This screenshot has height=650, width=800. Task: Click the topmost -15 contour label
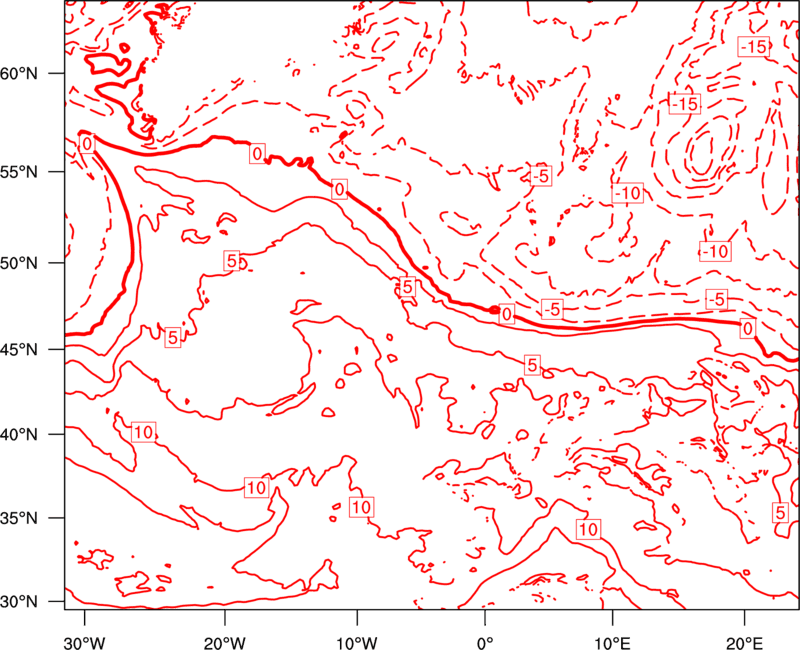click(x=754, y=47)
